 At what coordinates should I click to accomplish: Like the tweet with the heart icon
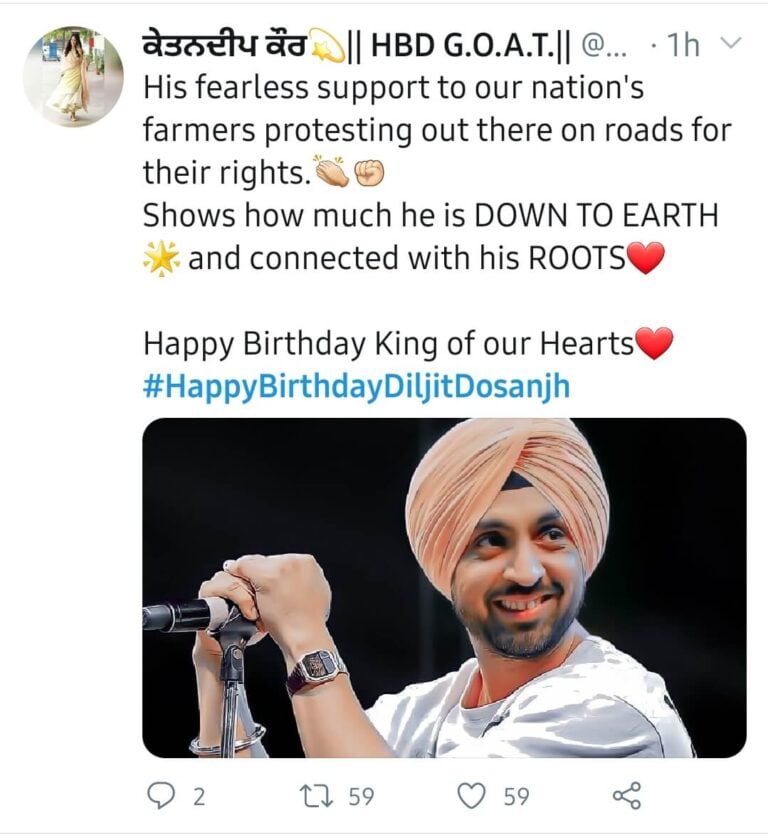point(471,796)
